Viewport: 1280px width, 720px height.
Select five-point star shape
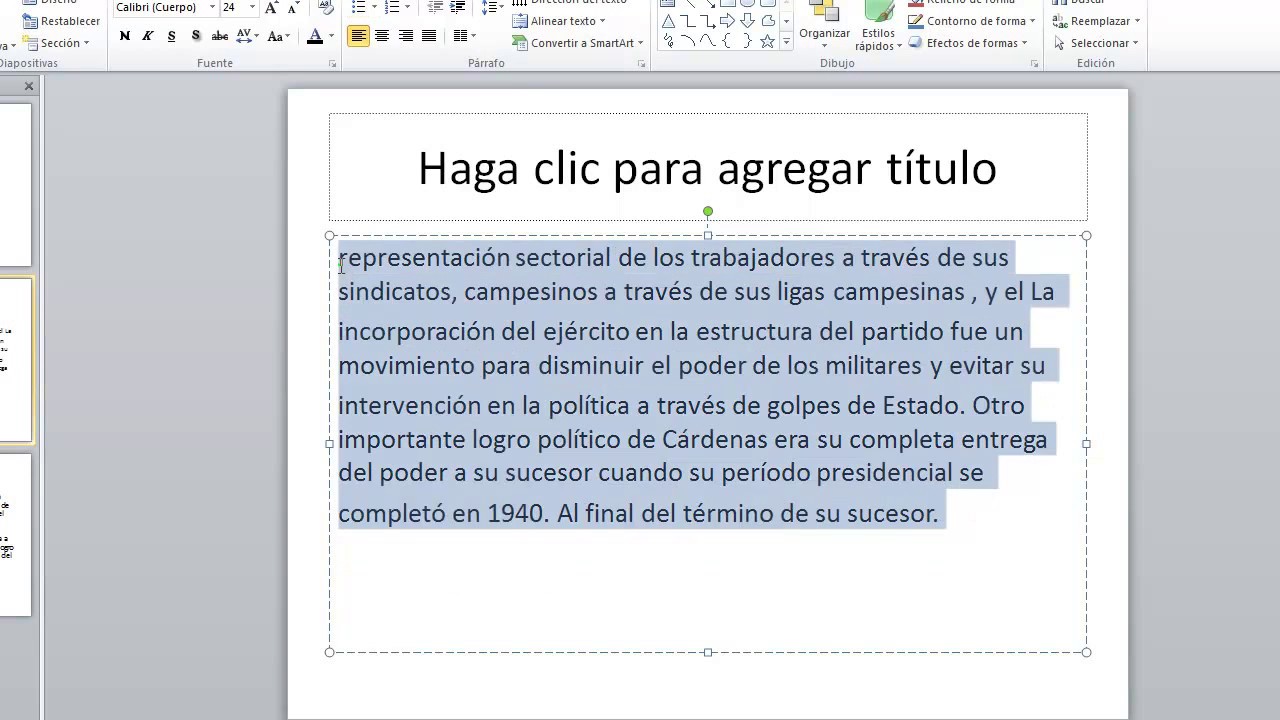pyautogui.click(x=767, y=41)
